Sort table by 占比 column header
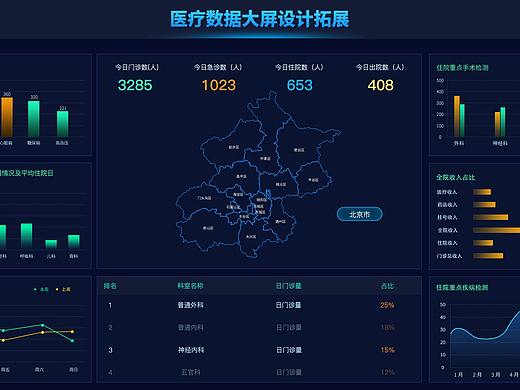The height and width of the screenshot is (390, 520). (387, 286)
